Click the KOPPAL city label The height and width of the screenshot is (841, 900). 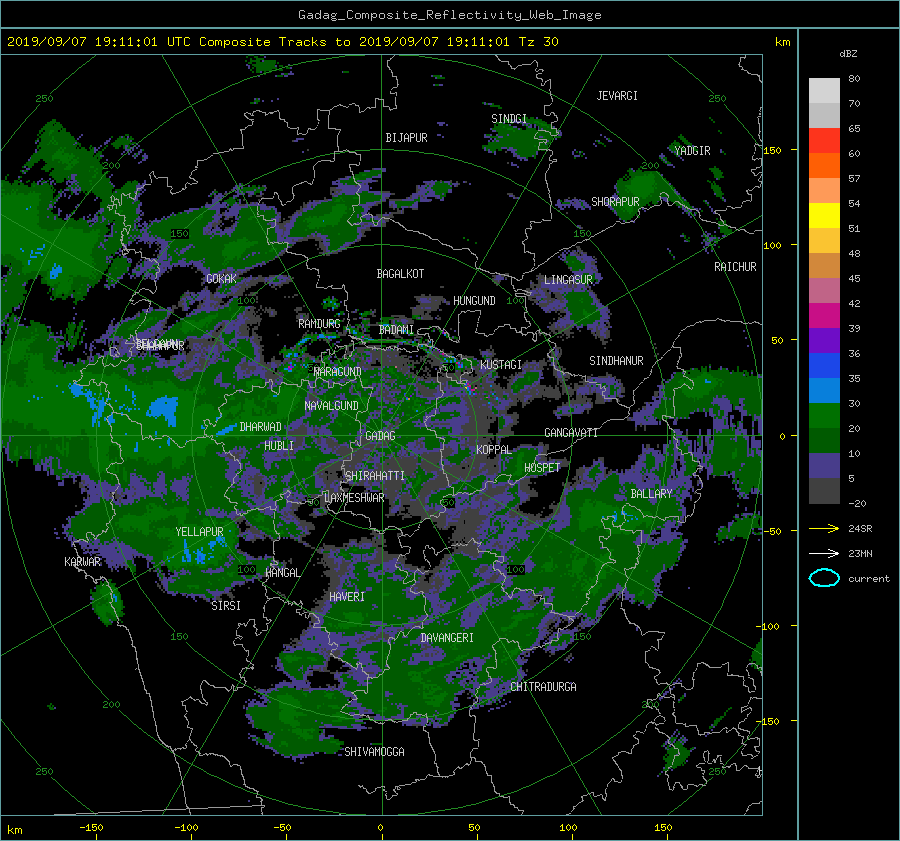[494, 450]
